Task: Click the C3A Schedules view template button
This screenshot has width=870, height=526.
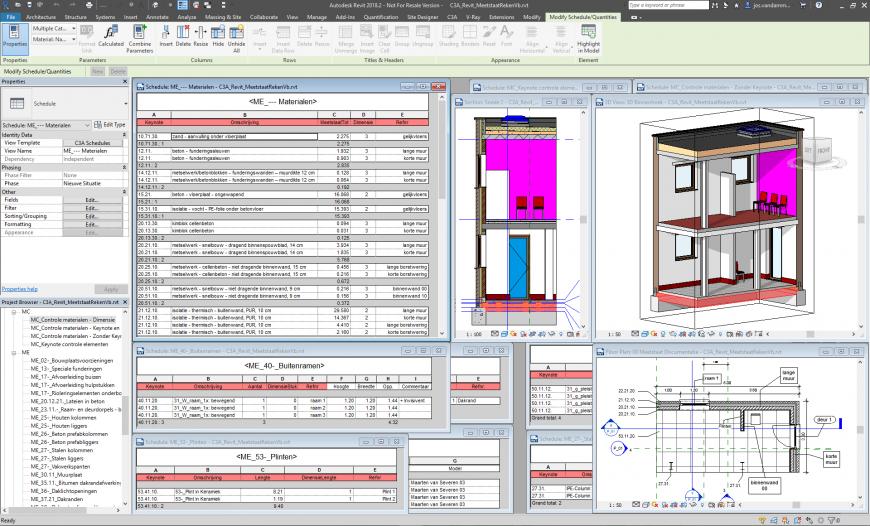Action: 92,143
